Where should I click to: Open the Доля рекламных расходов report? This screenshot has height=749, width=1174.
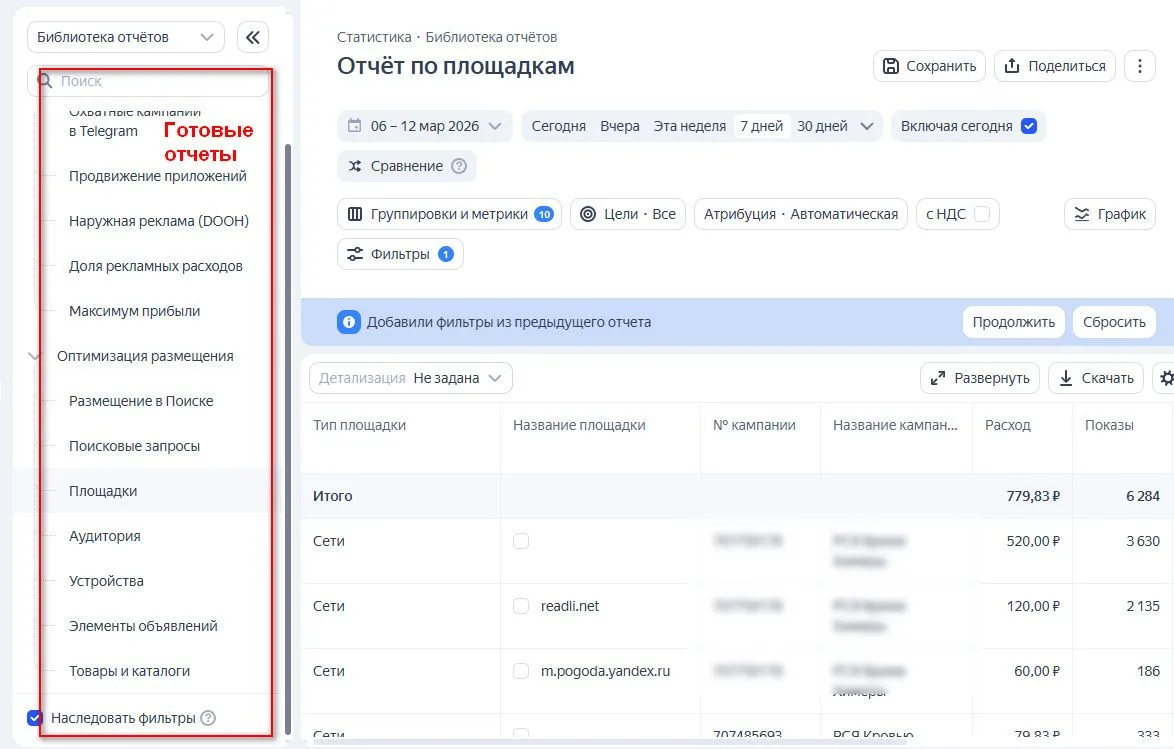point(156,266)
